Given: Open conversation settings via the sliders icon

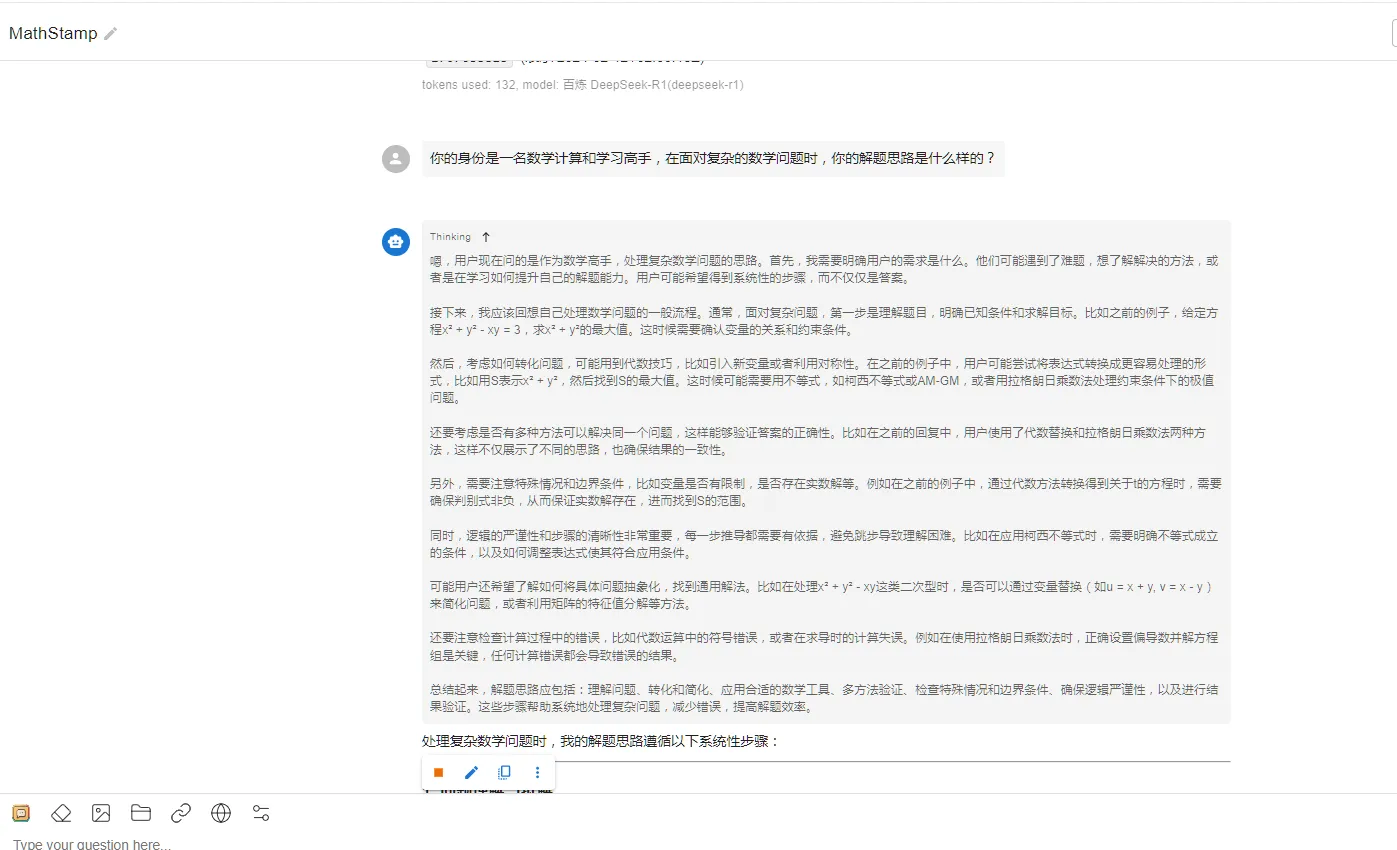Looking at the screenshot, I should click(x=261, y=813).
